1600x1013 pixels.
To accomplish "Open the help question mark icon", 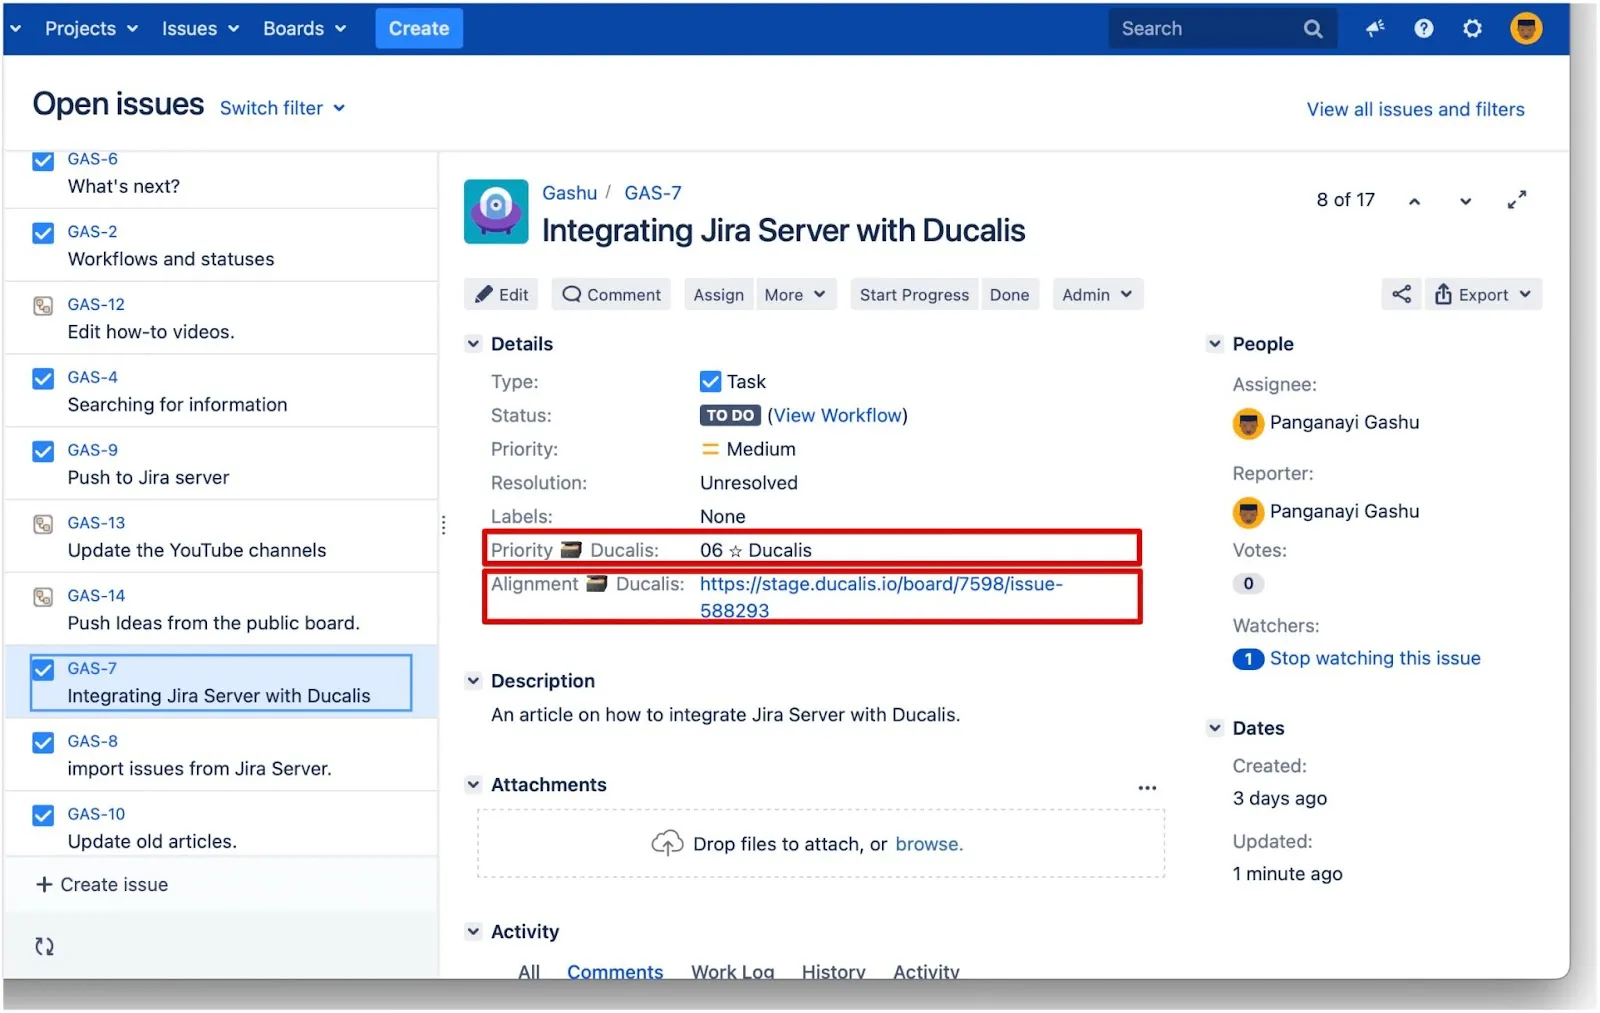I will pos(1423,29).
